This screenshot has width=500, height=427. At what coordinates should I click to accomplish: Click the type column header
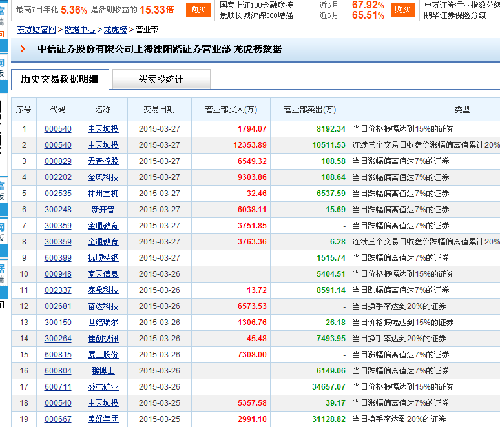[x=462, y=109]
